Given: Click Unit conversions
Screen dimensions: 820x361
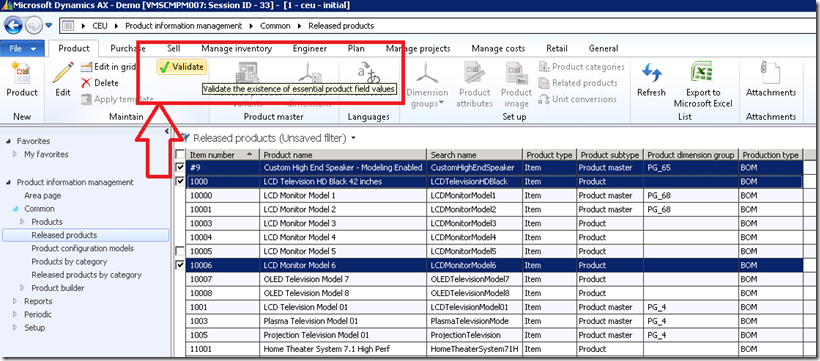Looking at the screenshot, I should (x=578, y=99).
